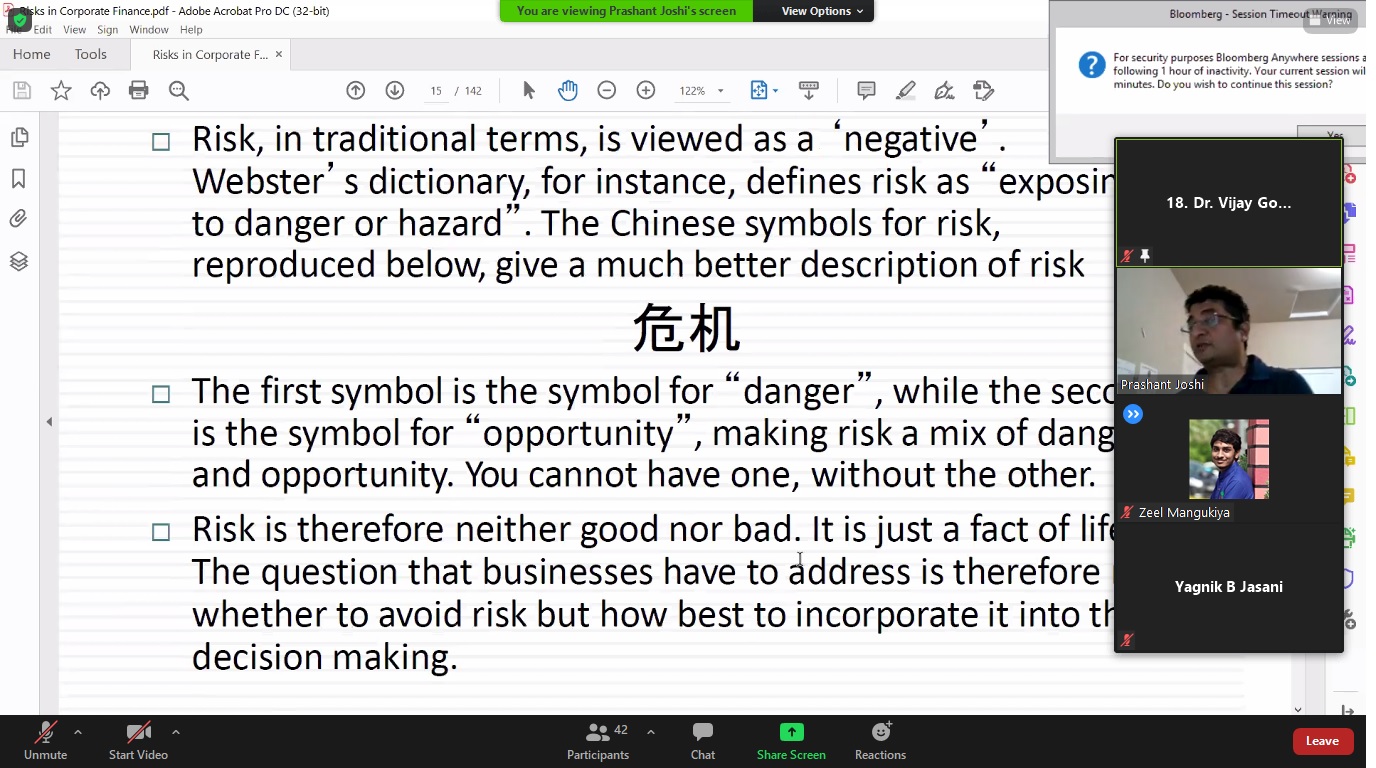Click Yes in Bloomberg timeout dialog

pos(1335,136)
